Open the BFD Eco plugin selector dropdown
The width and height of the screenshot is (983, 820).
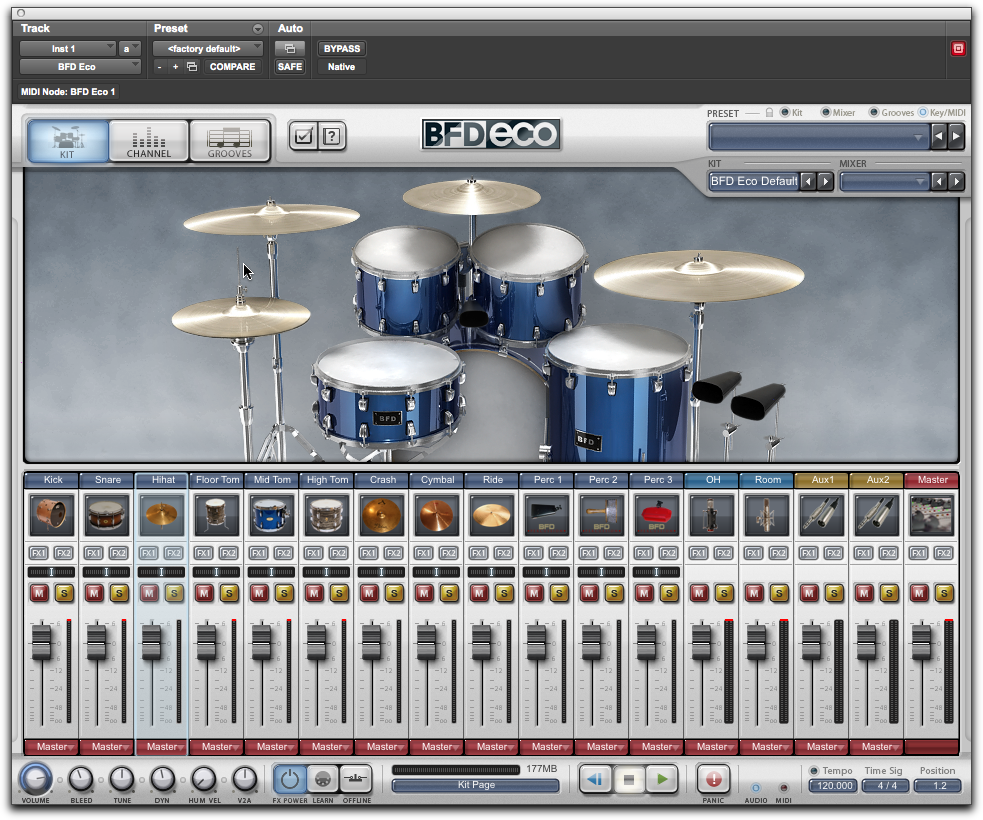80,66
